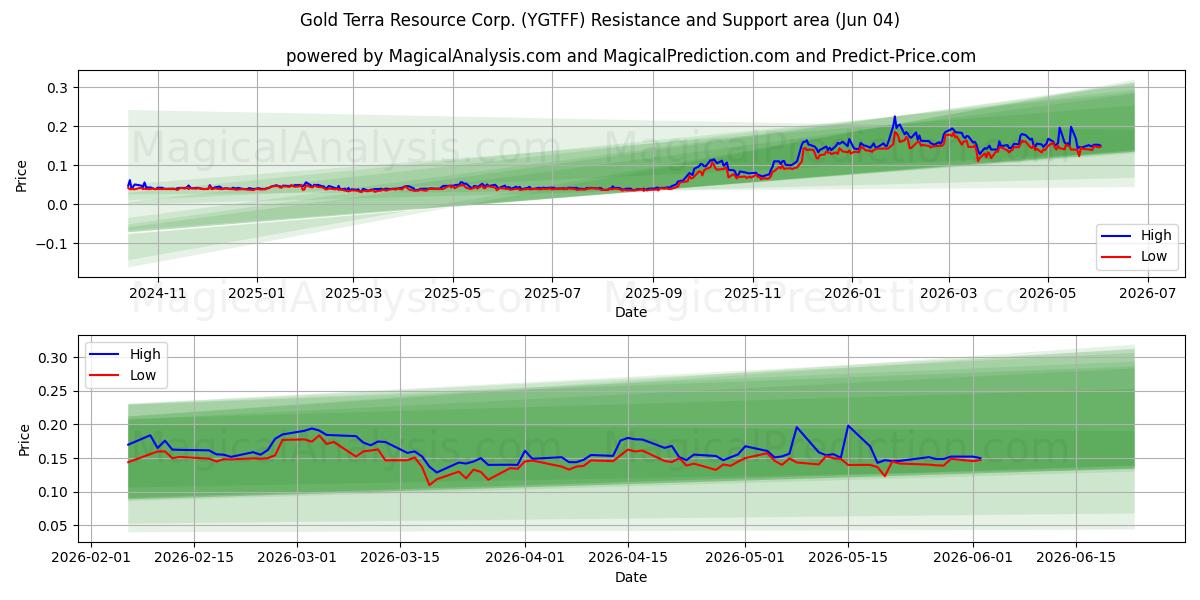Click the '2025-11' date tick
Screen dimensions: 1200x600
click(x=753, y=293)
